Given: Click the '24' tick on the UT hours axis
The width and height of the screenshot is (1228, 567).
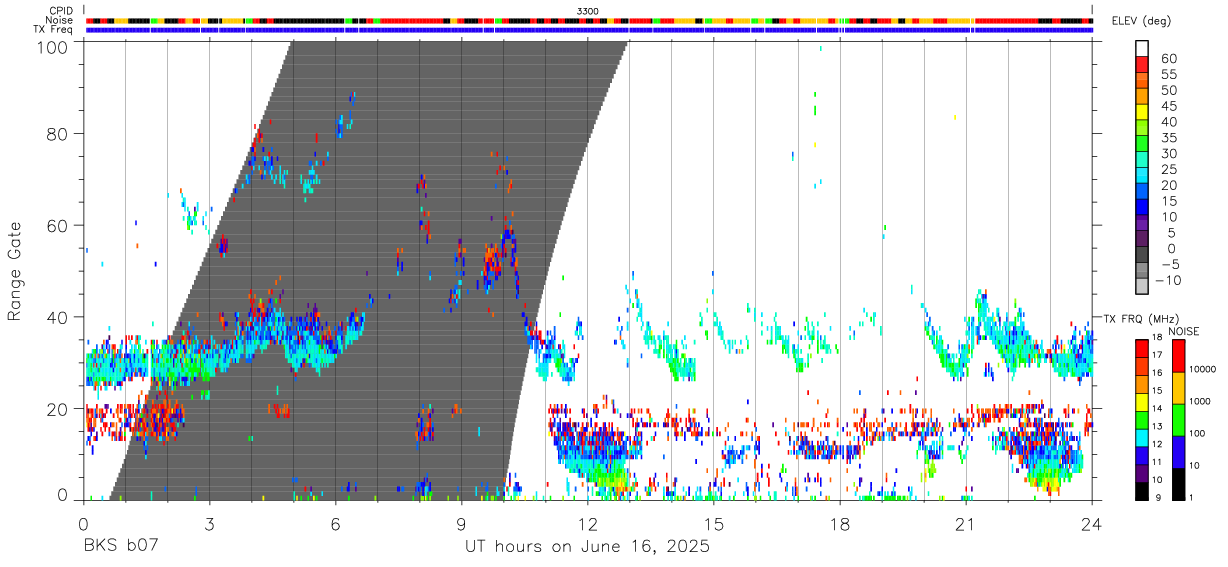Looking at the screenshot, I should pyautogui.click(x=1091, y=524).
